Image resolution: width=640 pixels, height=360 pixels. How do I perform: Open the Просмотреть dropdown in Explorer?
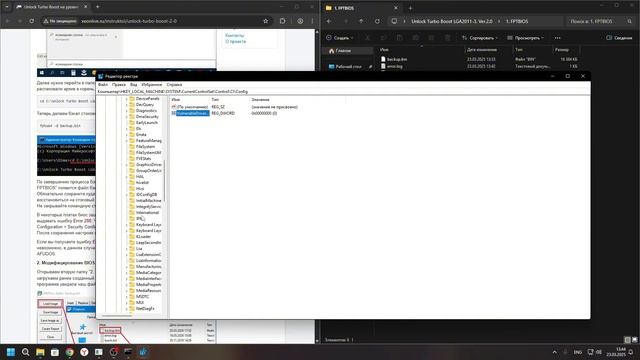(526, 38)
